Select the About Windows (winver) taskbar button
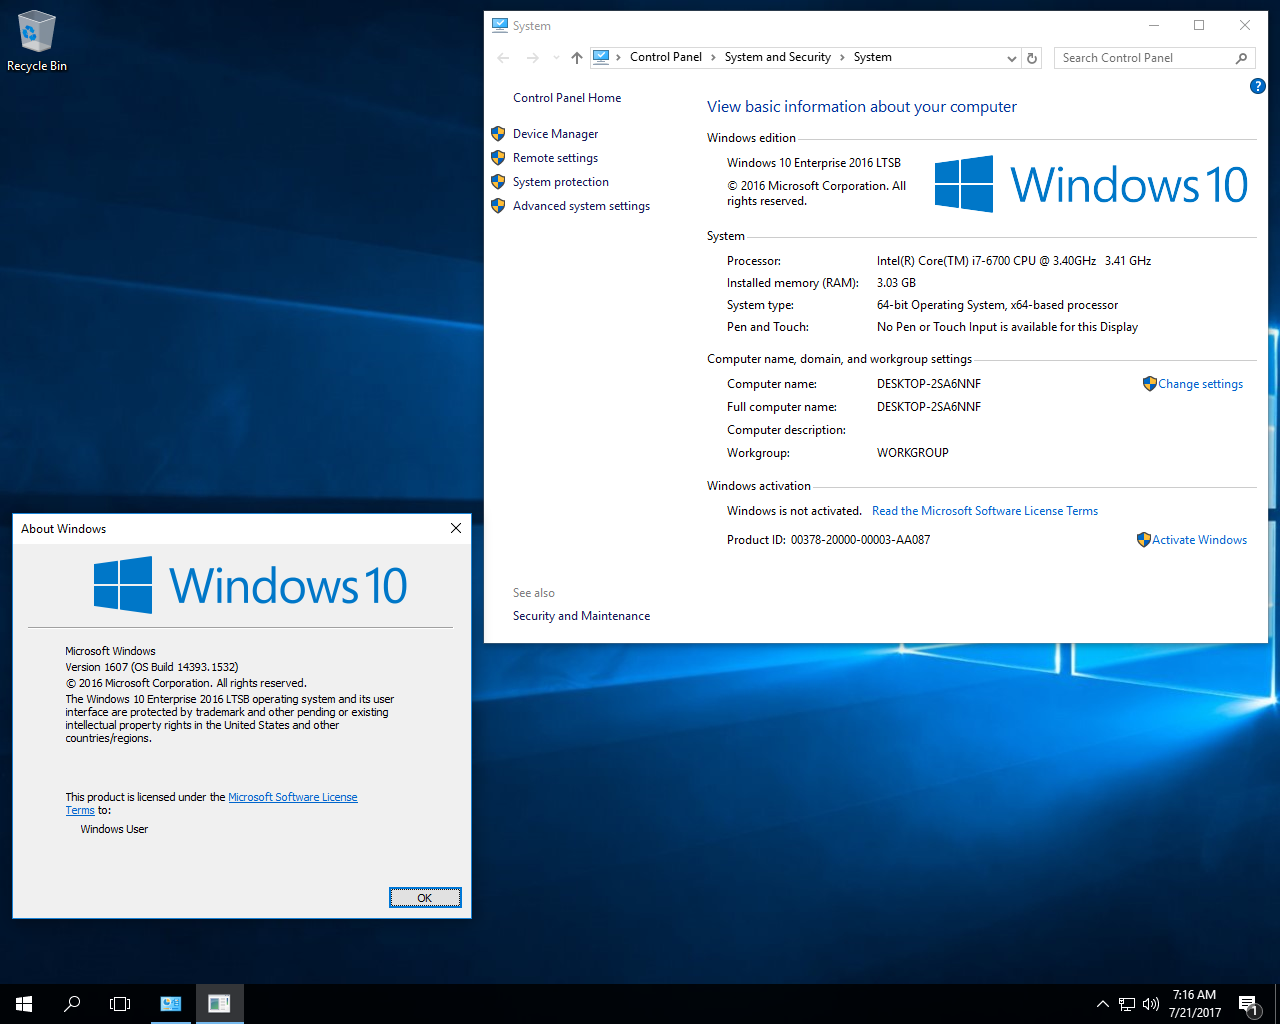1280x1024 pixels. pos(219,1003)
